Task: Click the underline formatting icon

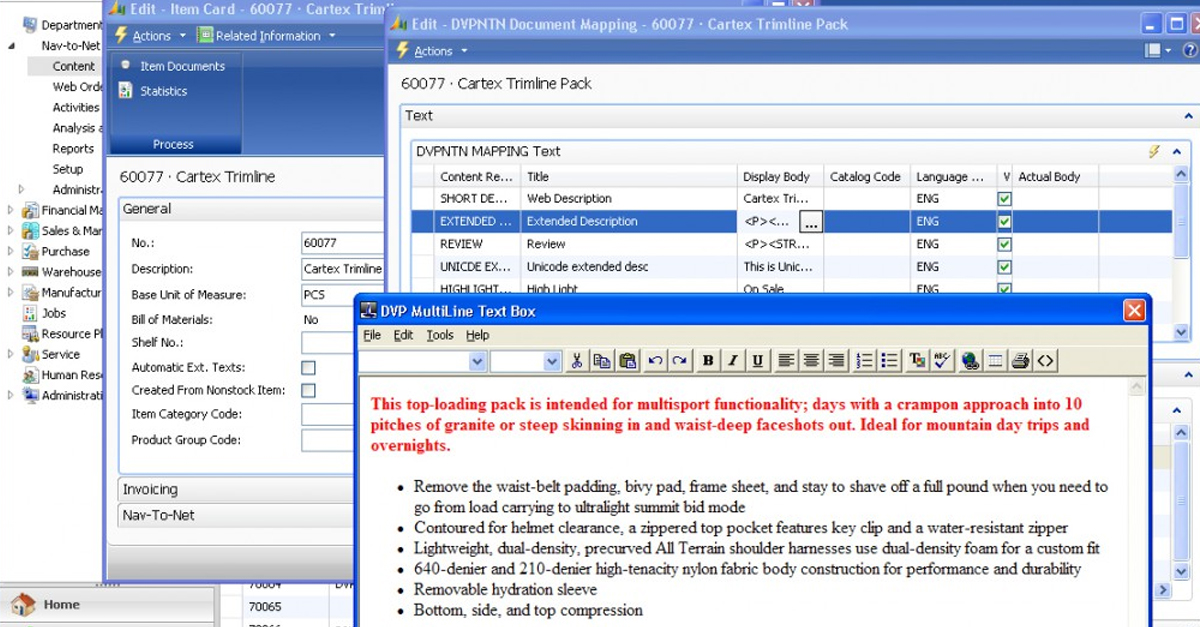Action: click(757, 361)
